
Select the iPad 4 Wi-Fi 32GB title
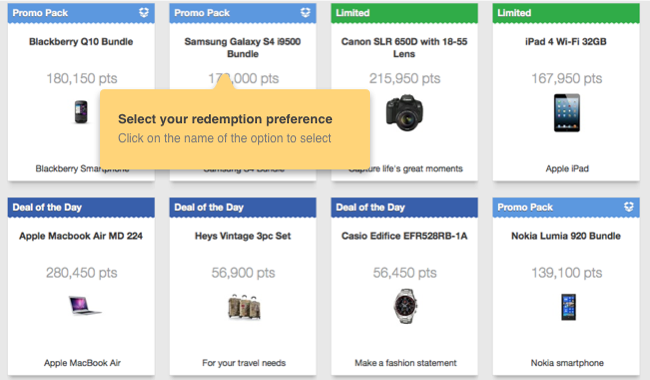566,41
